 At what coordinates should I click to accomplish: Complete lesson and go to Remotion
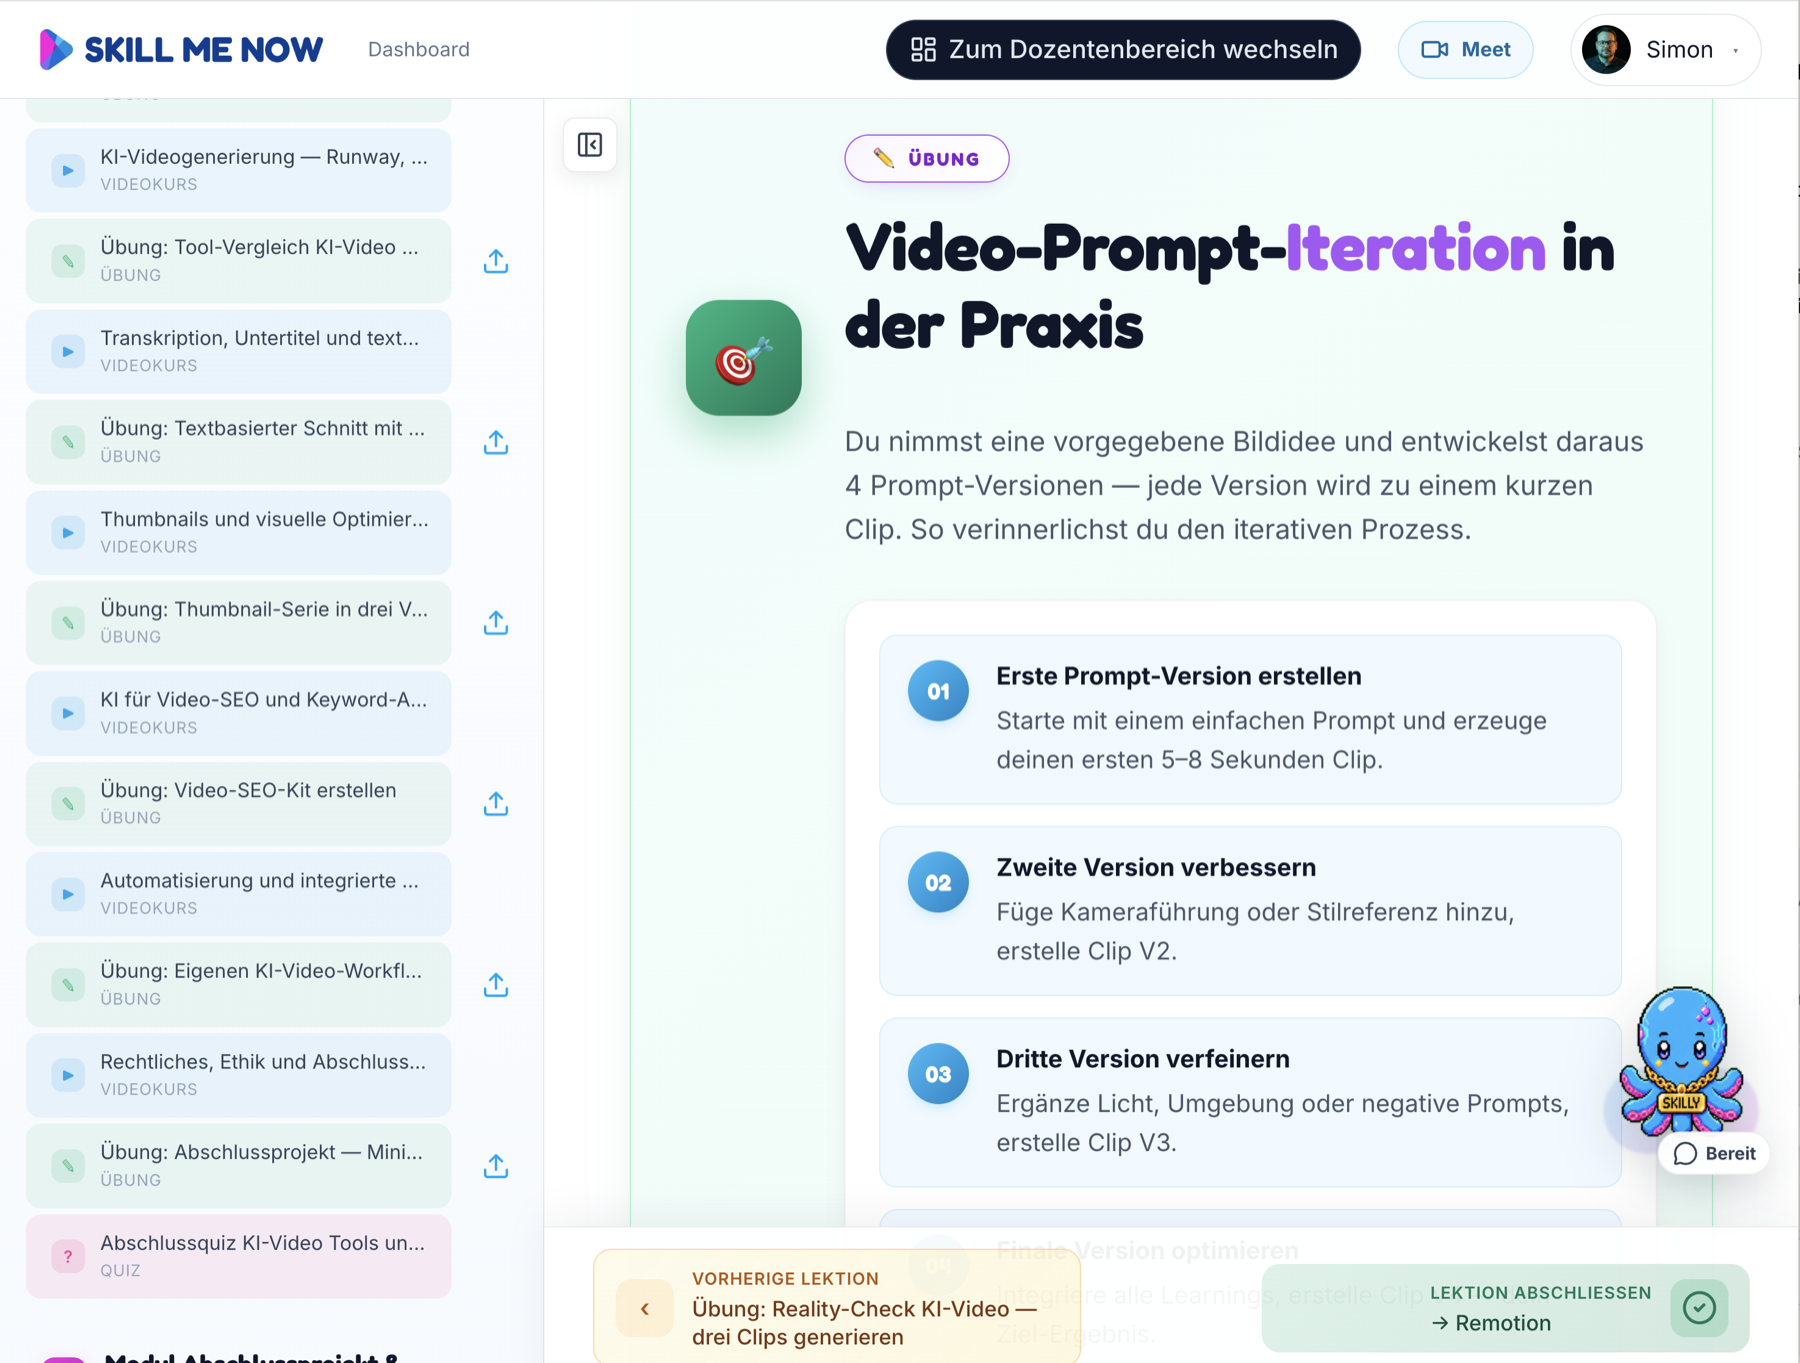[x=1505, y=1308]
